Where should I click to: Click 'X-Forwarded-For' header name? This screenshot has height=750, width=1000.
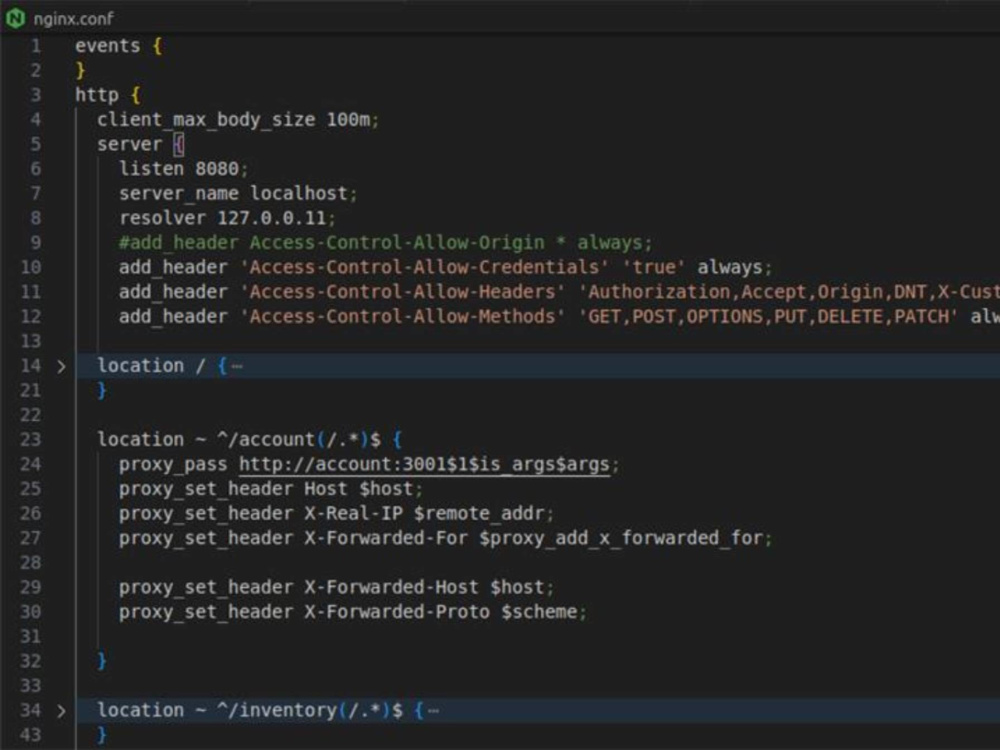click(x=385, y=538)
